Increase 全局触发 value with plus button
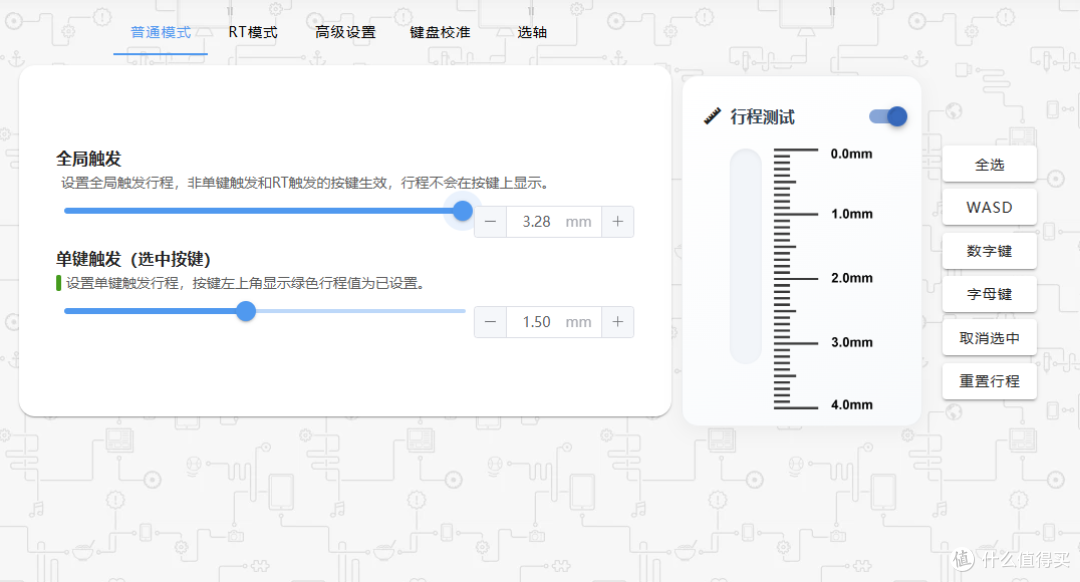 point(618,222)
